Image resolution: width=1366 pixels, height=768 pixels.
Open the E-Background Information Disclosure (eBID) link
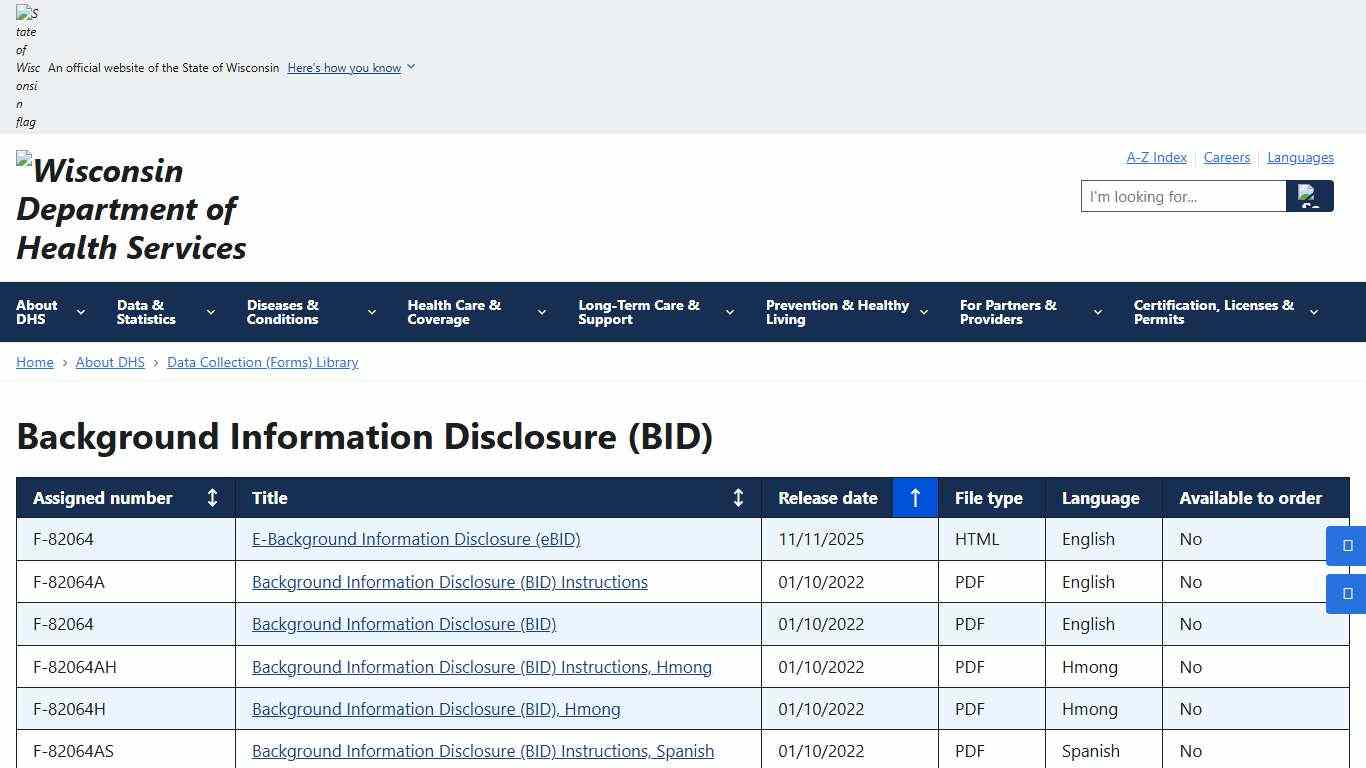(x=416, y=539)
